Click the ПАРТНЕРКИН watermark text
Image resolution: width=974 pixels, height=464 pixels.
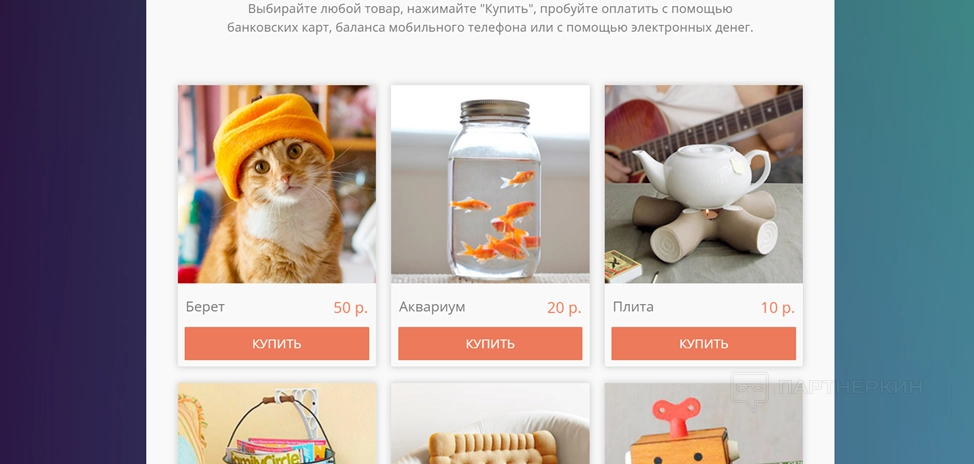pyautogui.click(x=850, y=388)
